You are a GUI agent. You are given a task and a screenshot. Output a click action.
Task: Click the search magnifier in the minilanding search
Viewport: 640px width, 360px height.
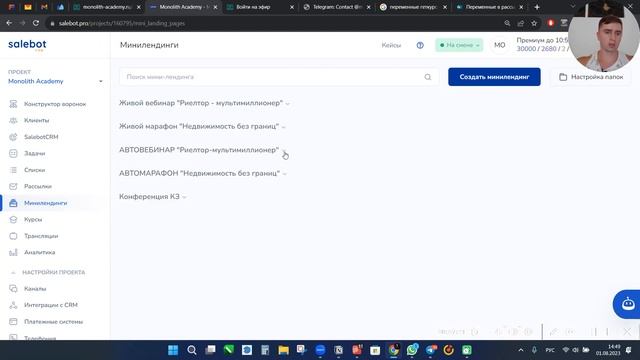coord(427,77)
